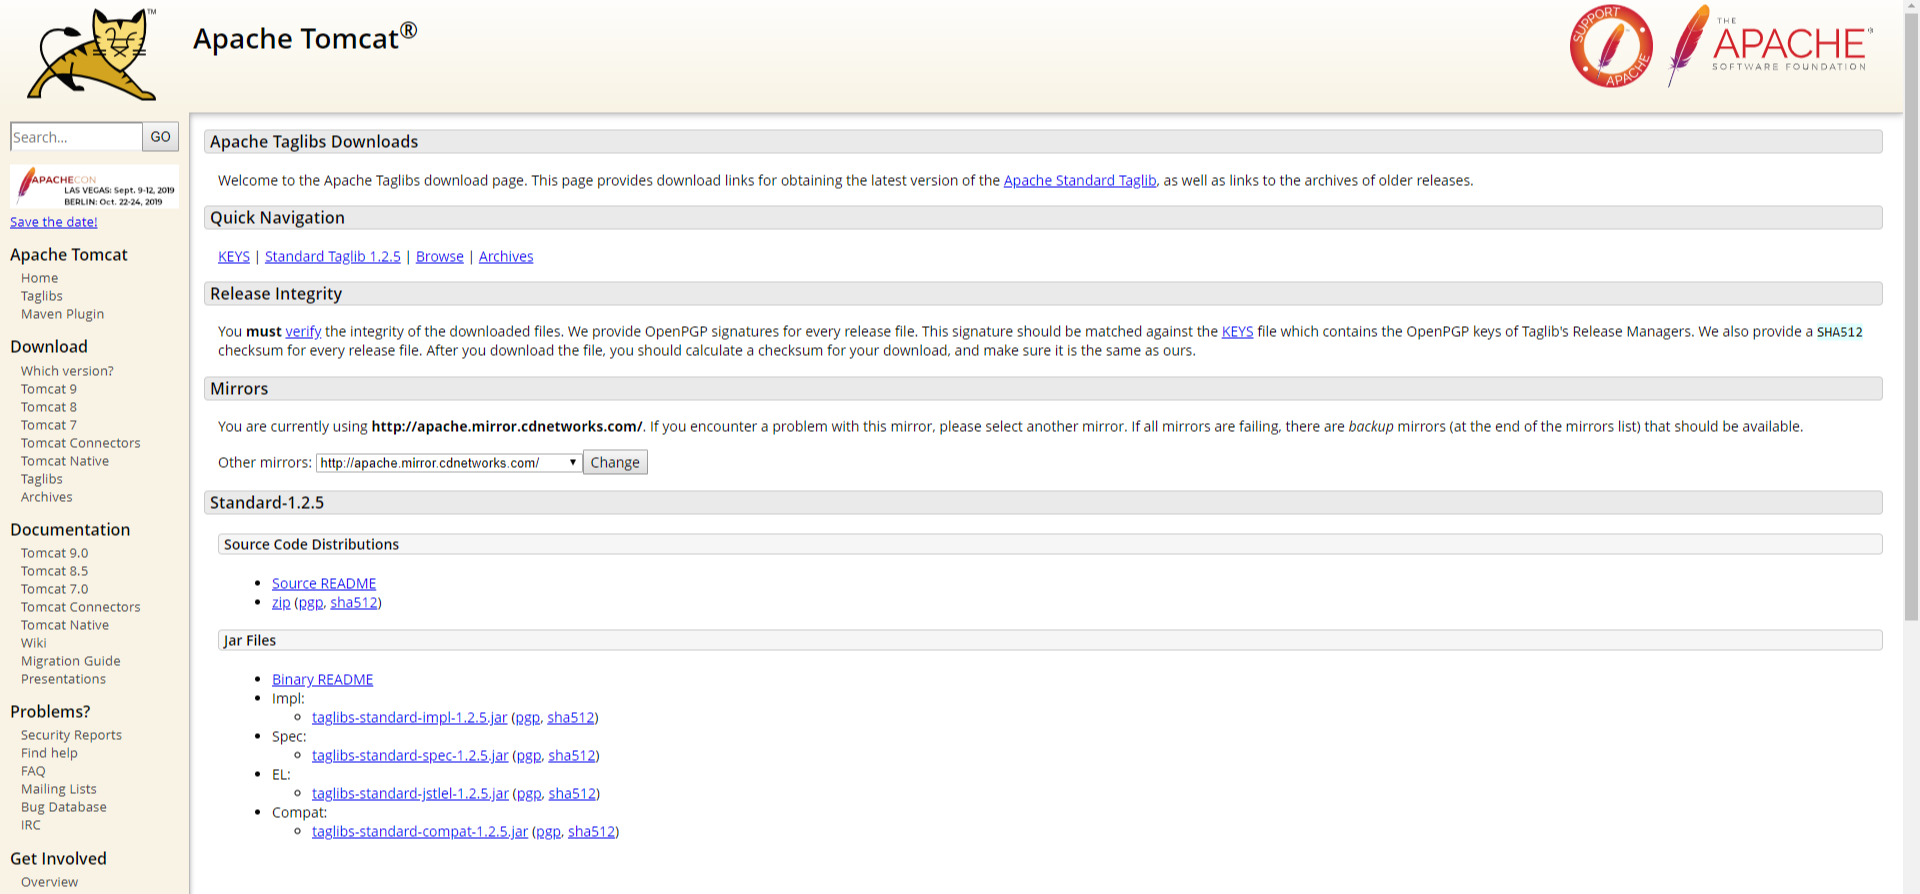Viewport: 1920px width, 894px height.
Task: Follow the verify link
Action: click(303, 332)
